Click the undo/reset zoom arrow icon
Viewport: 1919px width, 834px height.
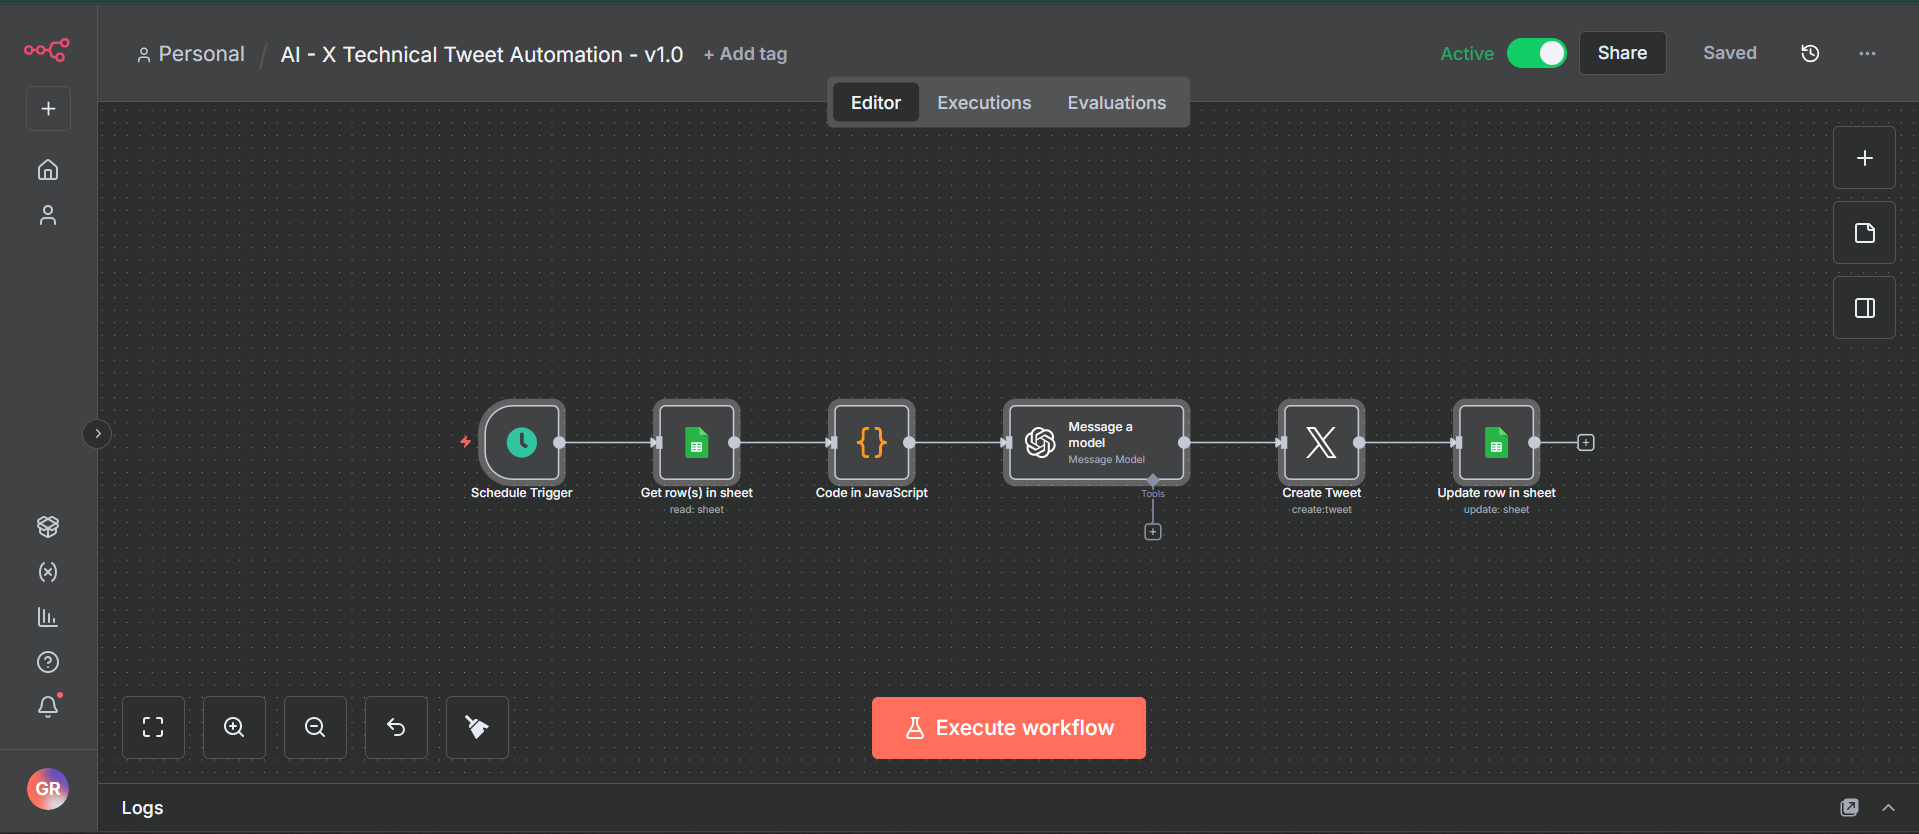pyautogui.click(x=396, y=727)
